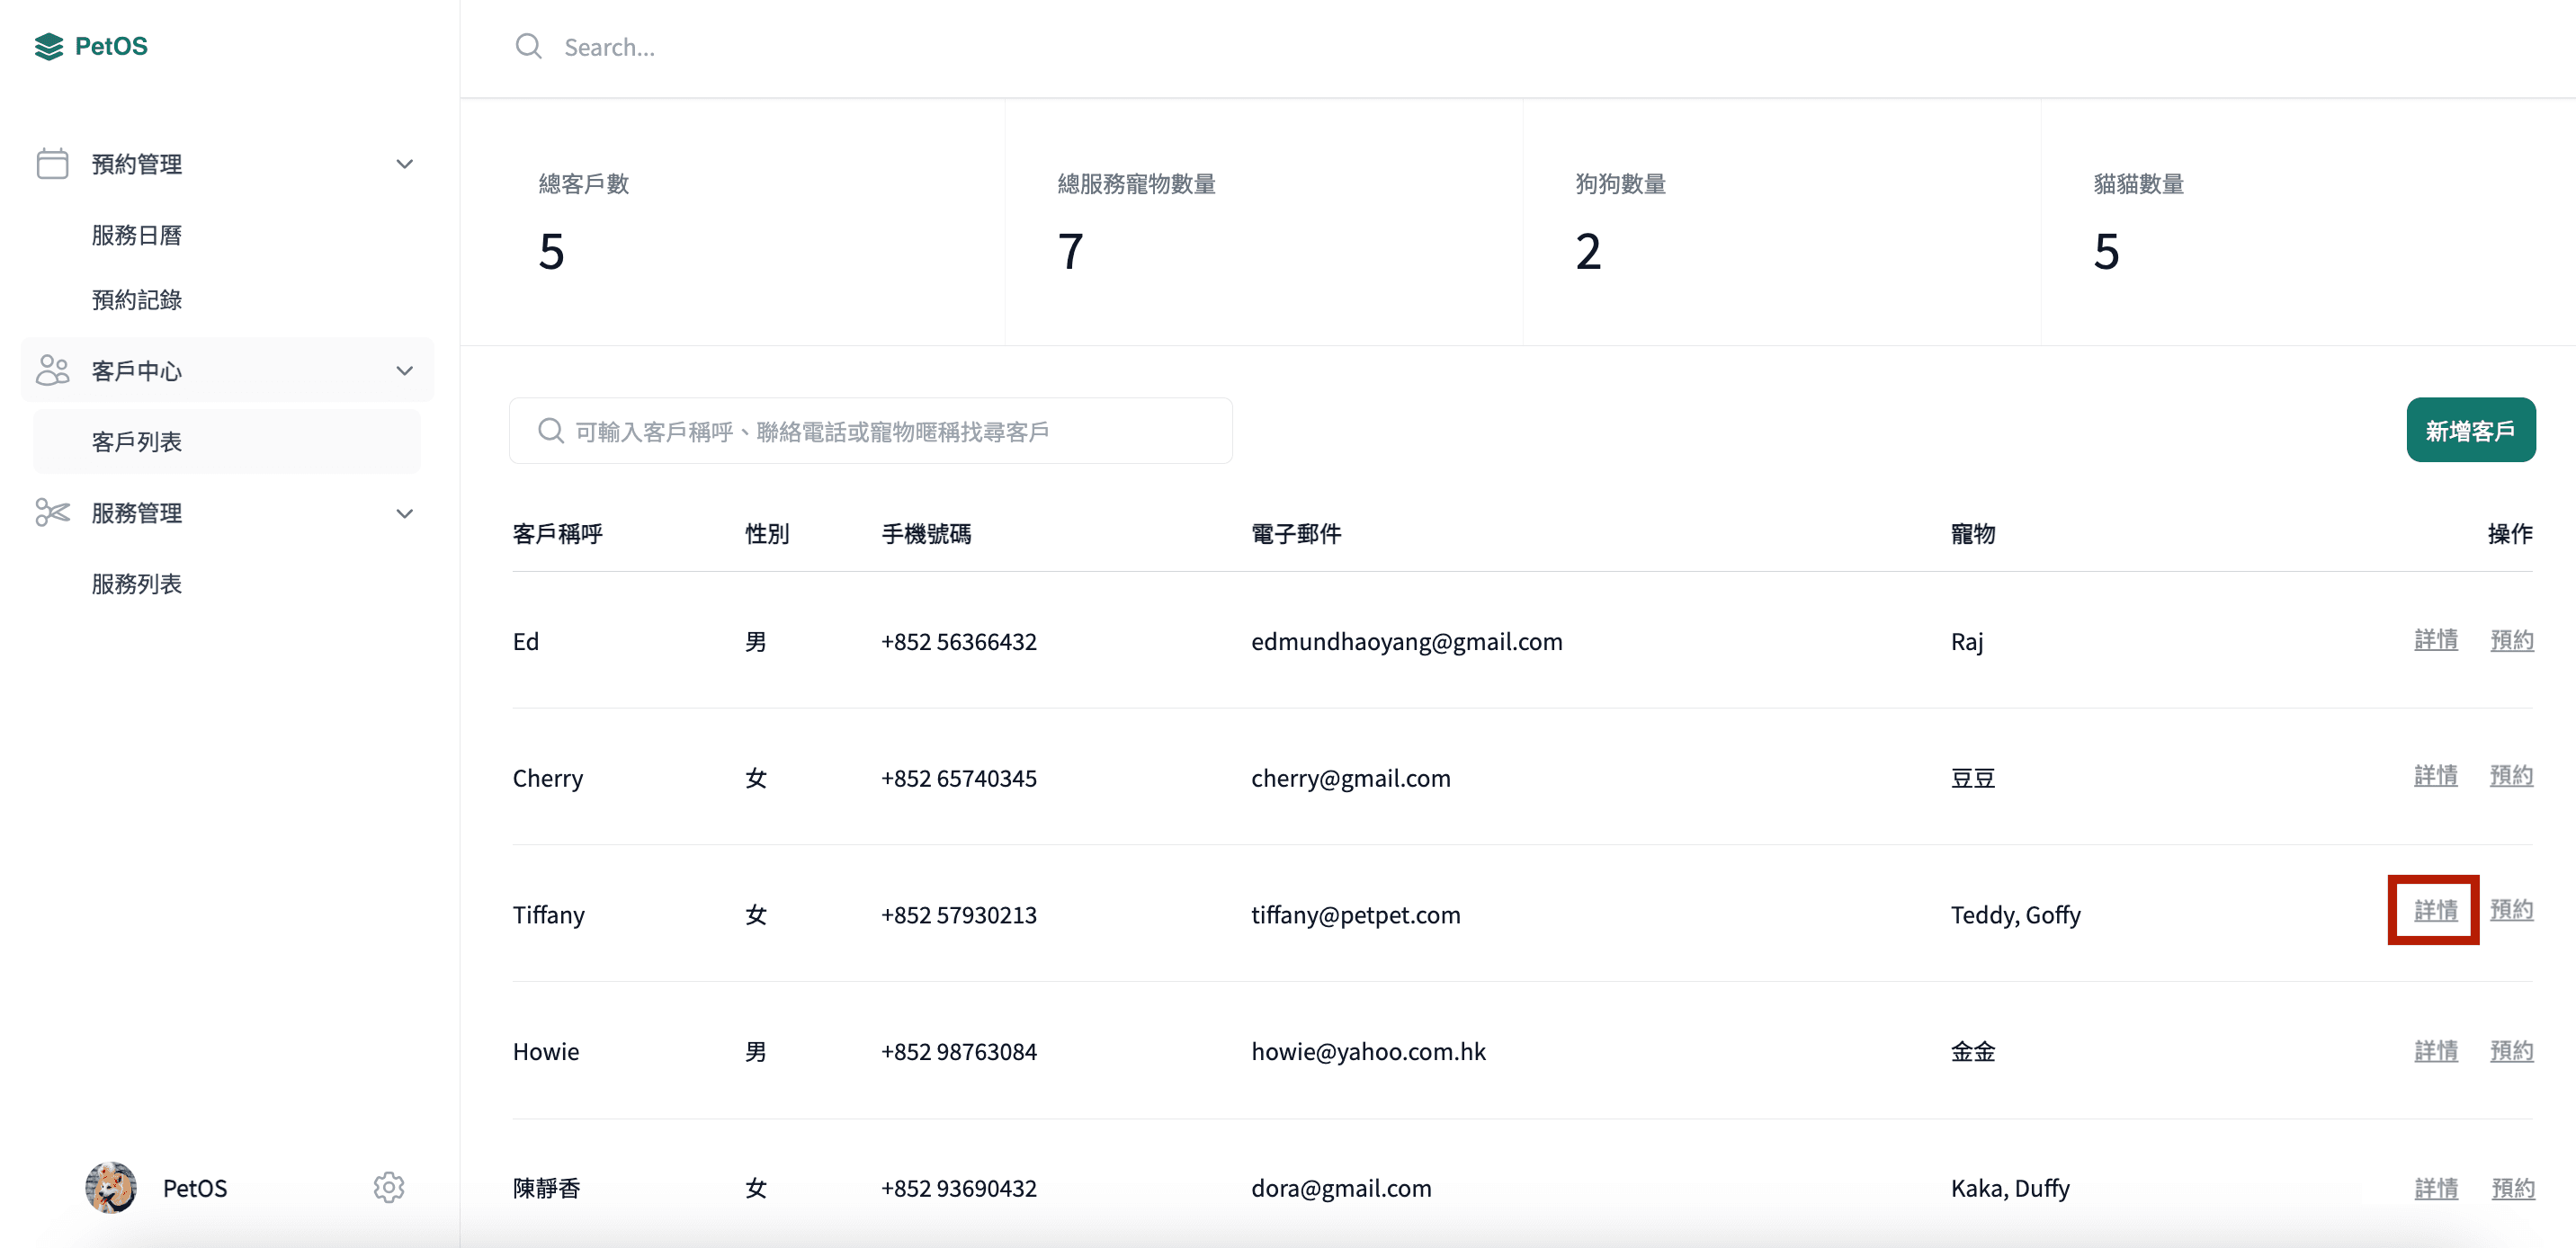Collapse the 客戶中心 section chevron

[404, 371]
